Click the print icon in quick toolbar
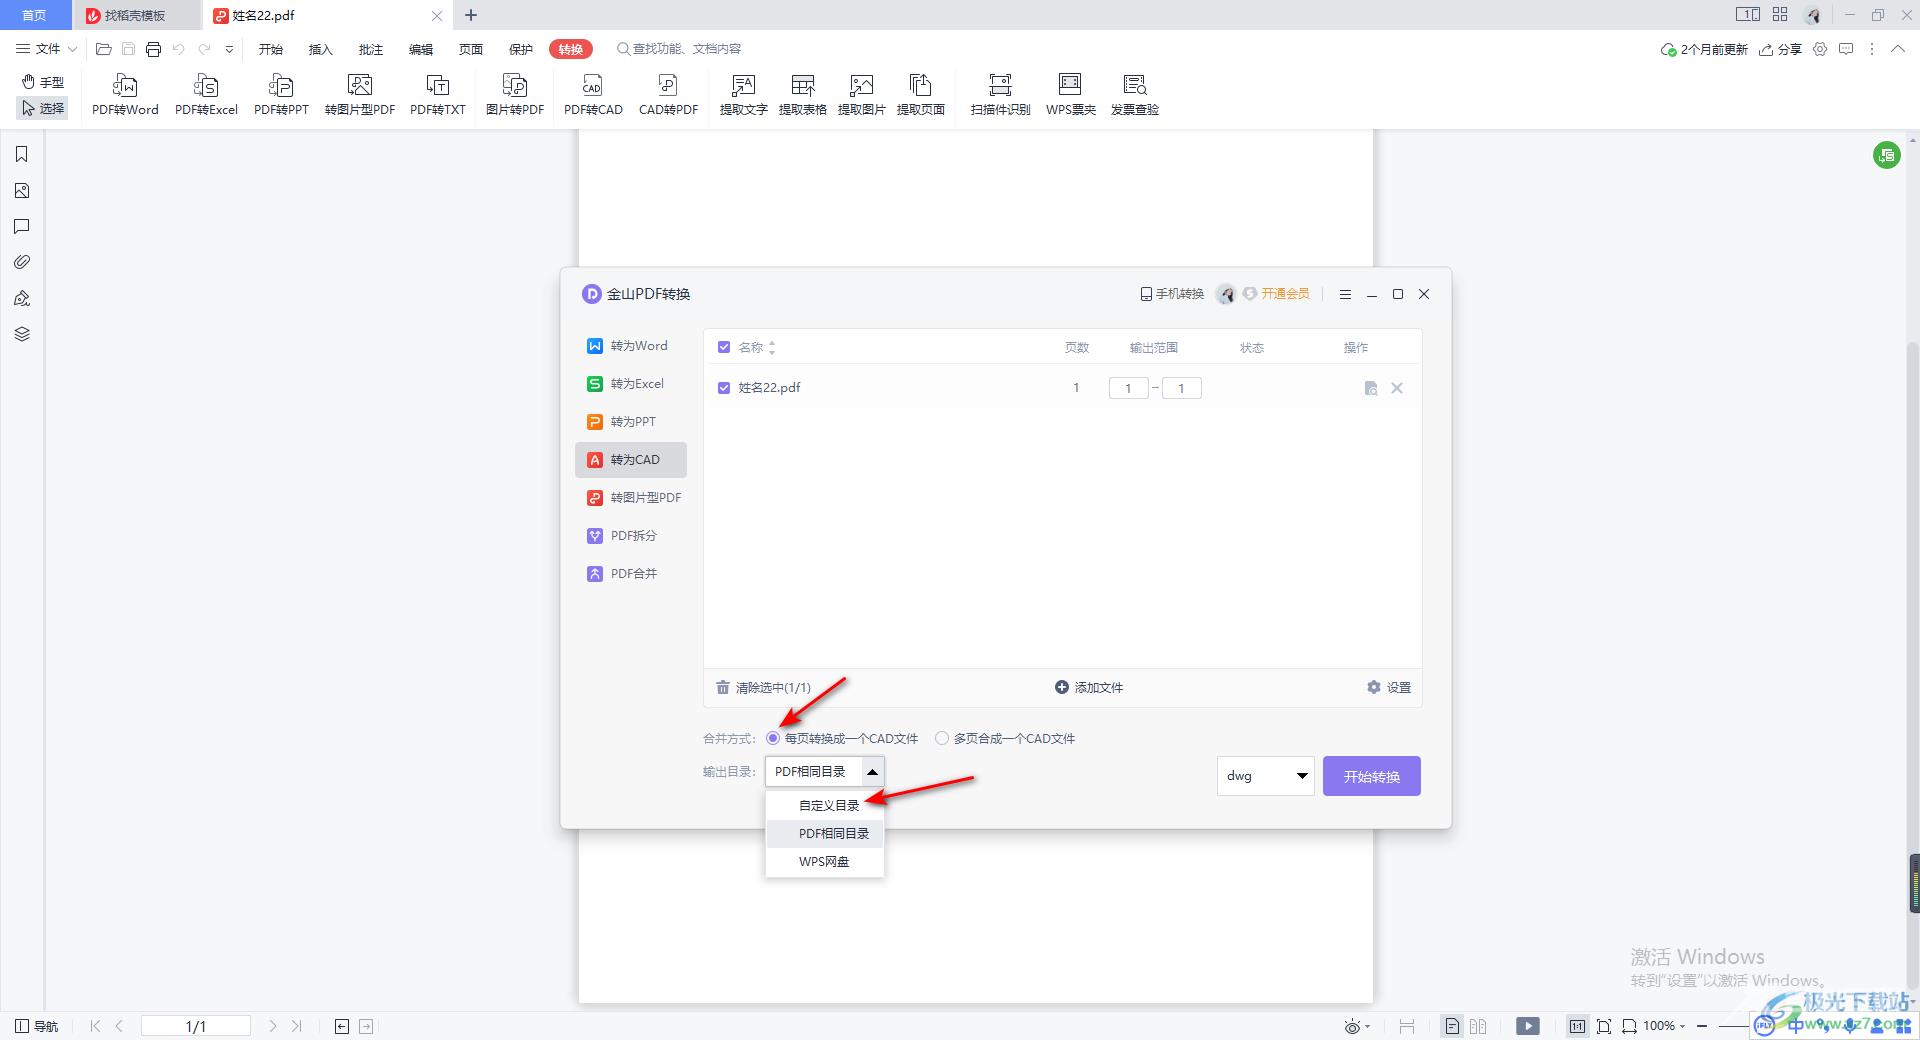 click(x=153, y=49)
